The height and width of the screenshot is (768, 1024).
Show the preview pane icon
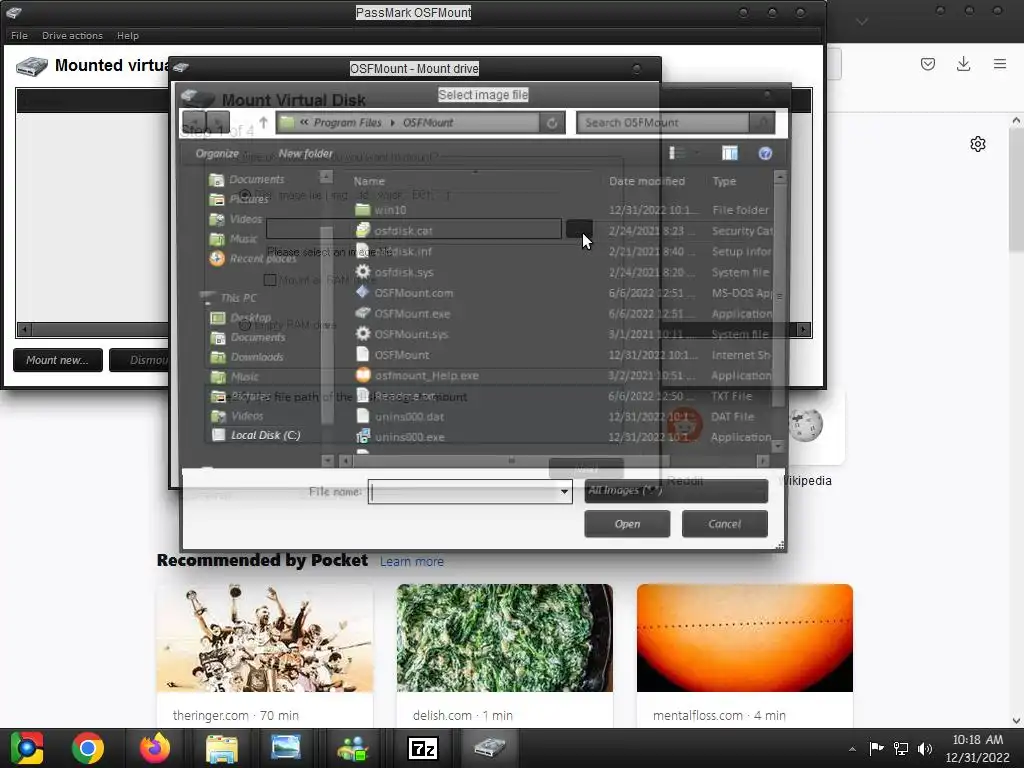[x=729, y=153]
